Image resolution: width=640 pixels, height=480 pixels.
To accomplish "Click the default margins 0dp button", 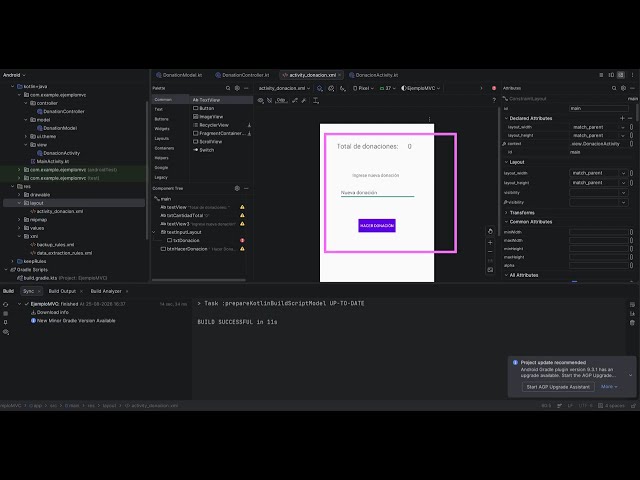I will 281,100.
